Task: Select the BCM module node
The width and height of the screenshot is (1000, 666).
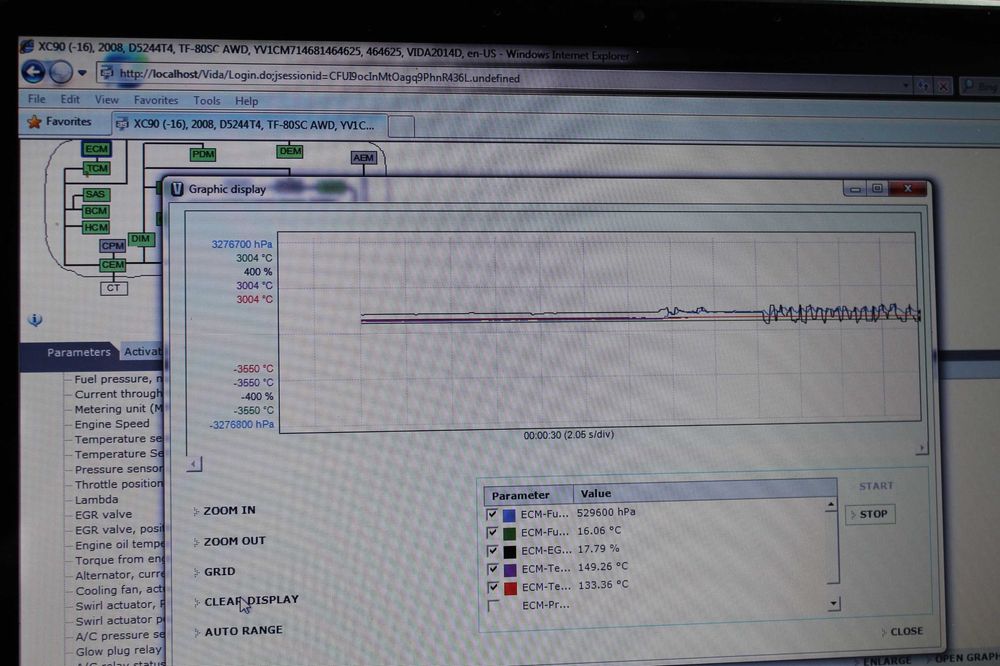Action: tap(96, 211)
